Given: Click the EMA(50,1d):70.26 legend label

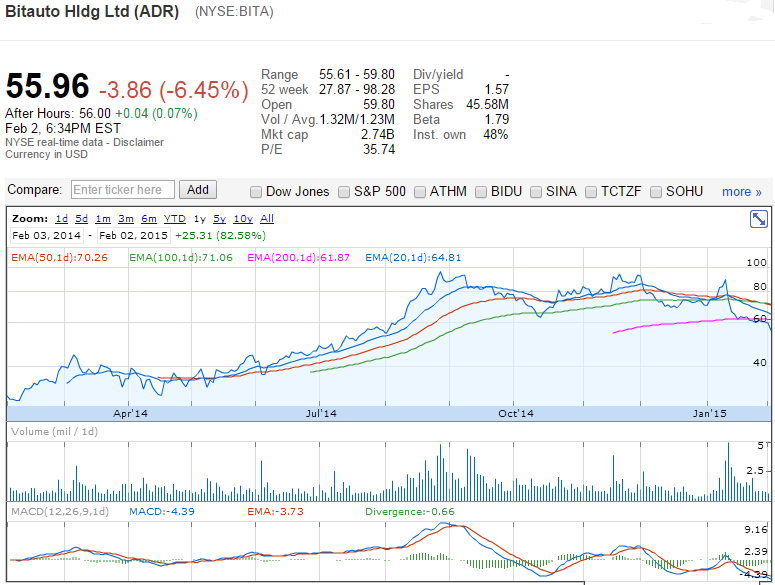Looking at the screenshot, I should 59,257.
